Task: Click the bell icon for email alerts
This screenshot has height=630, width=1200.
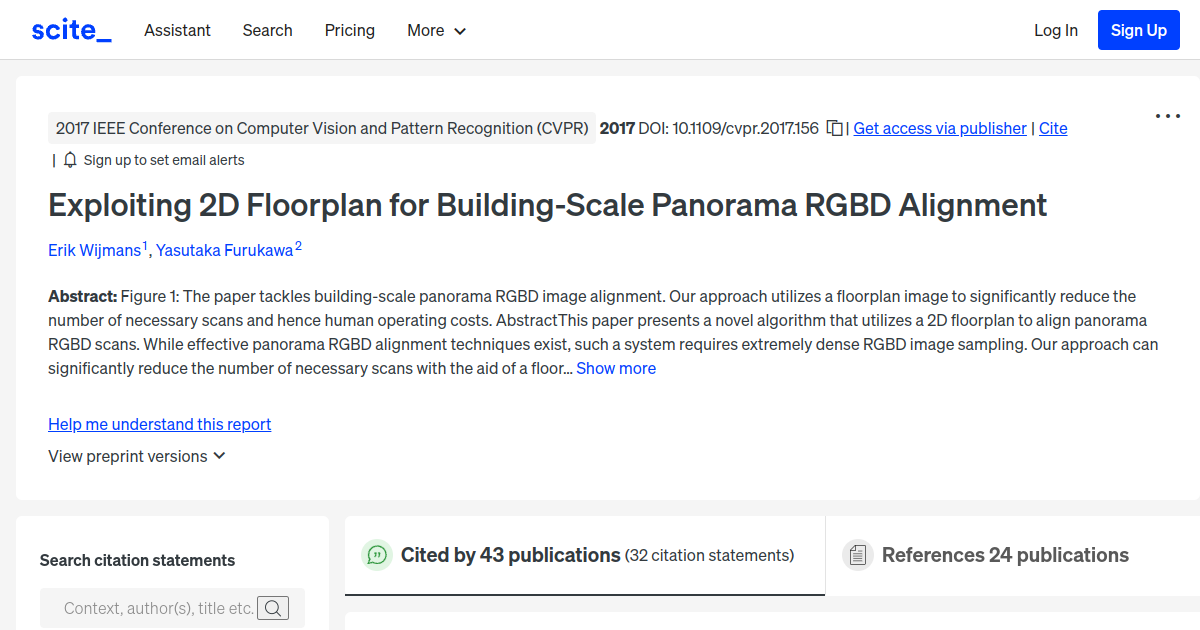Action: pyautogui.click(x=68, y=159)
